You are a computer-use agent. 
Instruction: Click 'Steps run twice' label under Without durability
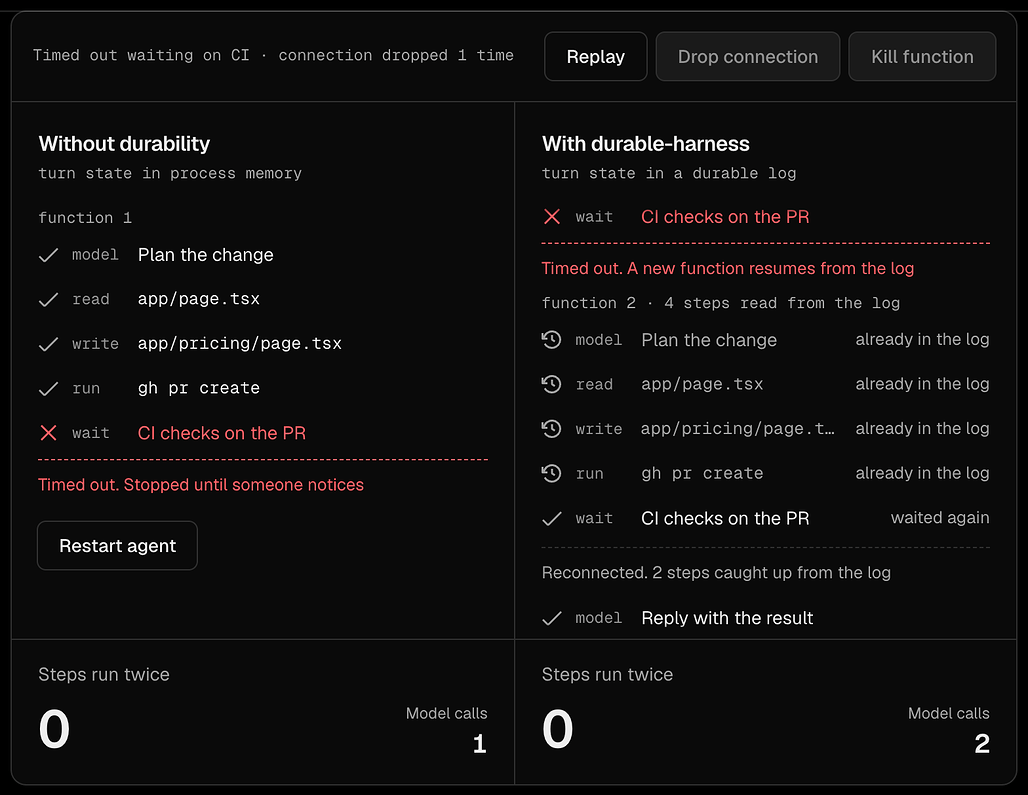(x=104, y=674)
